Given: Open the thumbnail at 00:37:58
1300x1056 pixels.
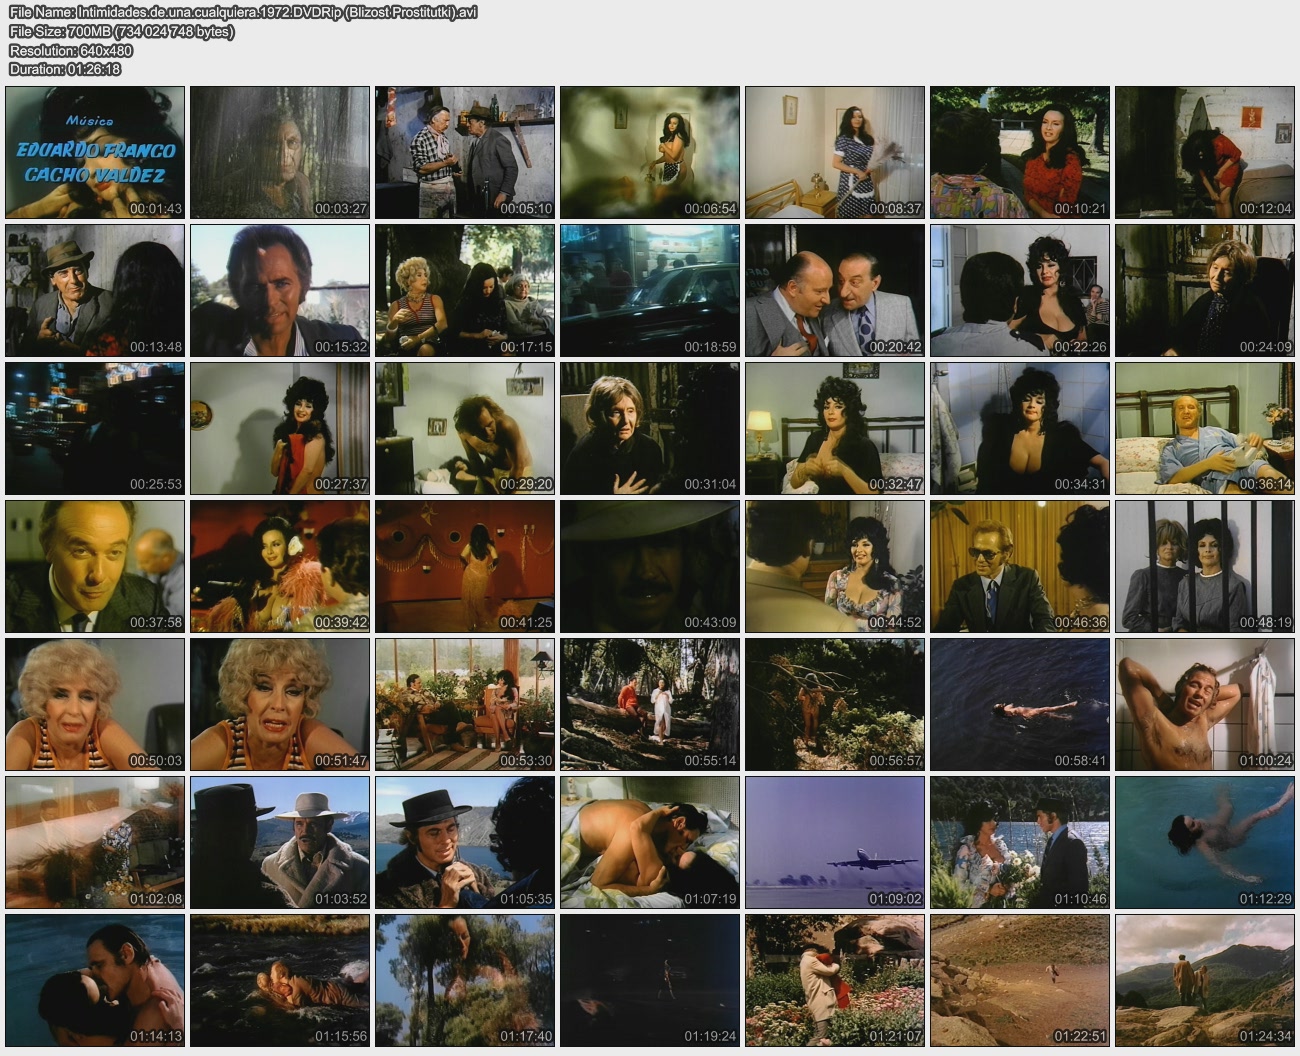Looking at the screenshot, I should 95,566.
